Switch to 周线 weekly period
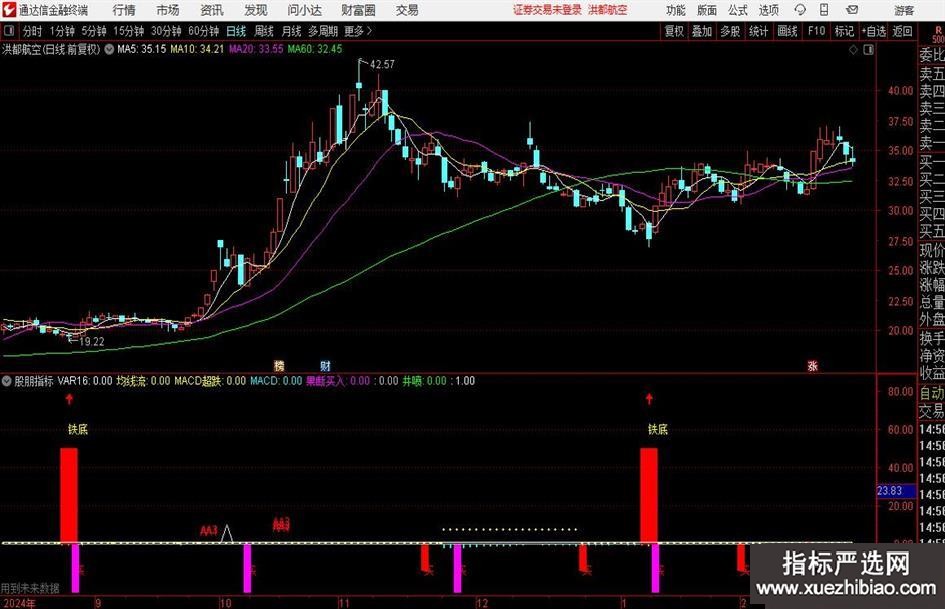The width and height of the screenshot is (945, 609). [263, 31]
